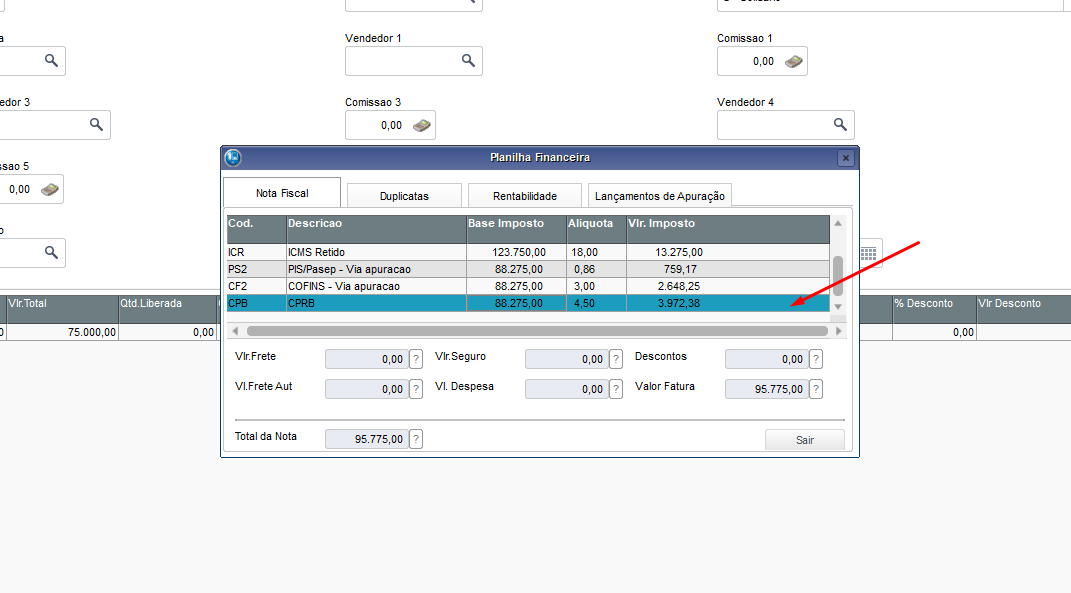The height and width of the screenshot is (593, 1071).
Task: Open the Lançamentos de Apuração tab
Action: click(x=660, y=196)
